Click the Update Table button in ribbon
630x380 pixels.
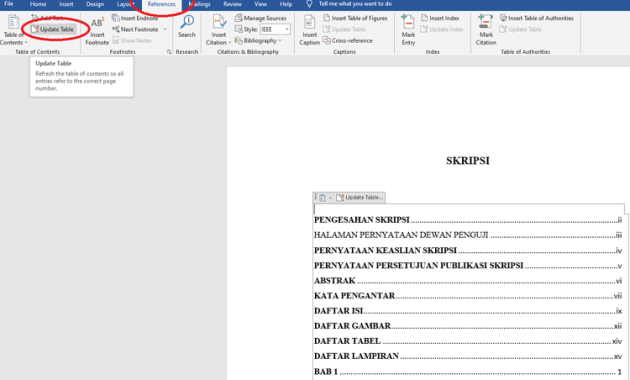click(53, 29)
